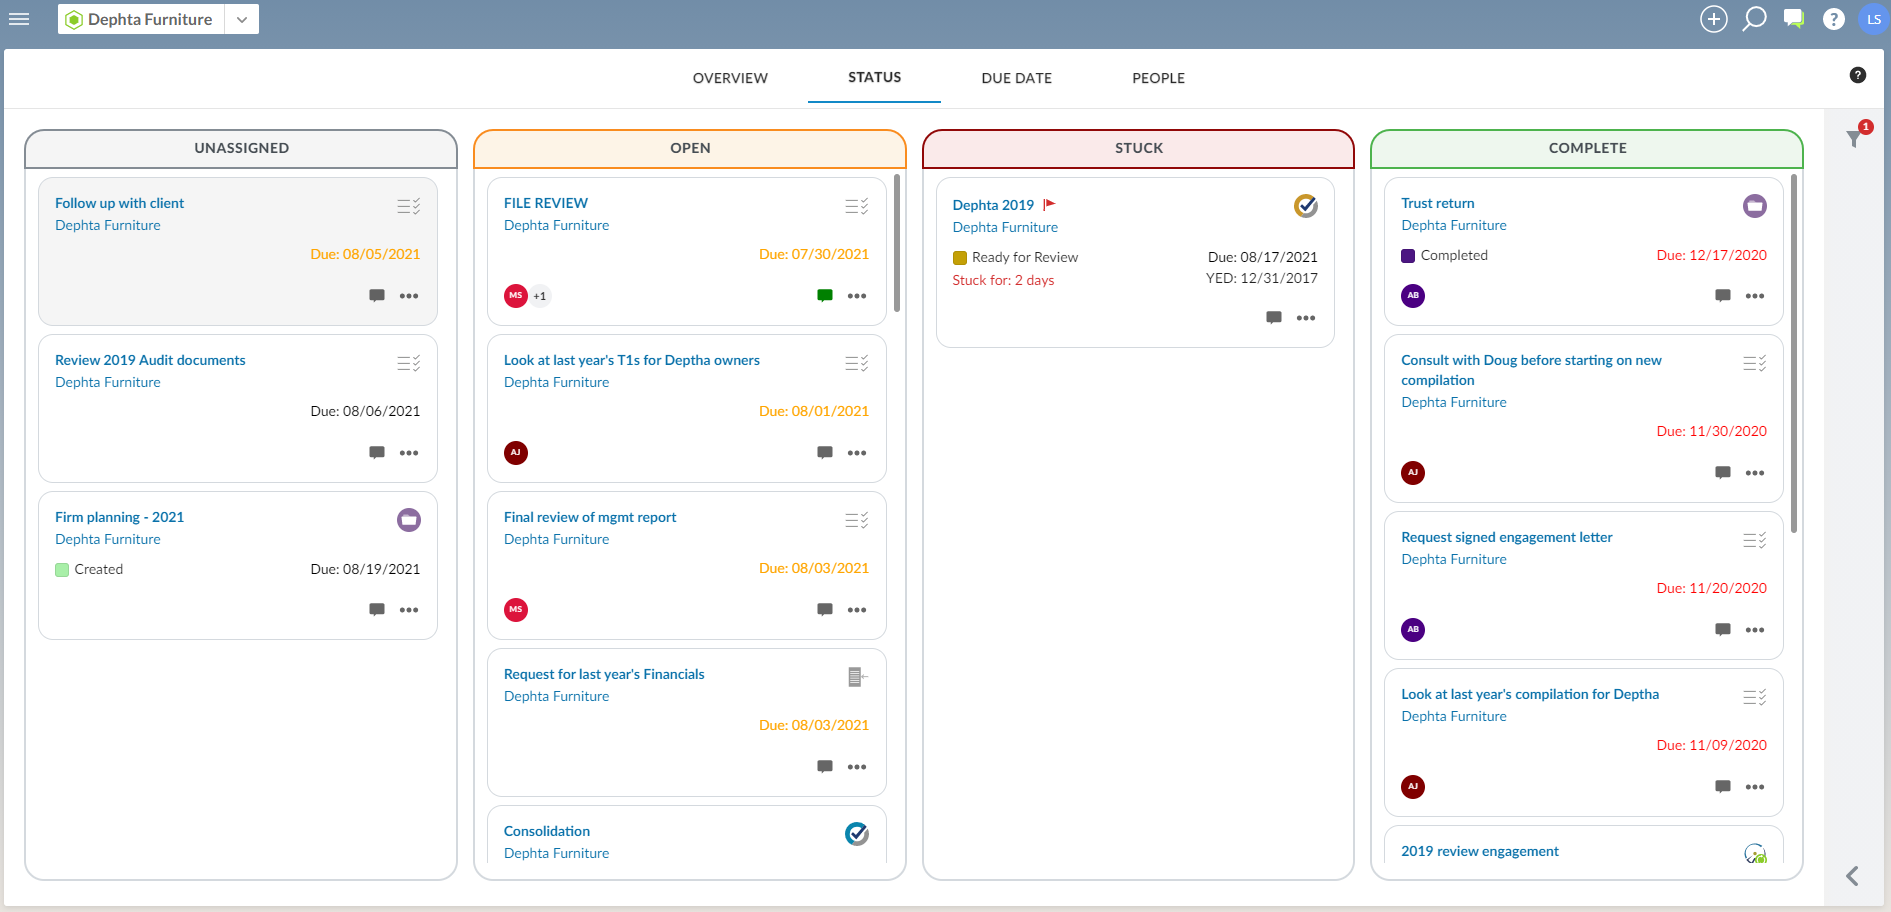The height and width of the screenshot is (912, 1891).
Task: Expand the Deptha Furniture entity dropdown
Action: pos(241,19)
